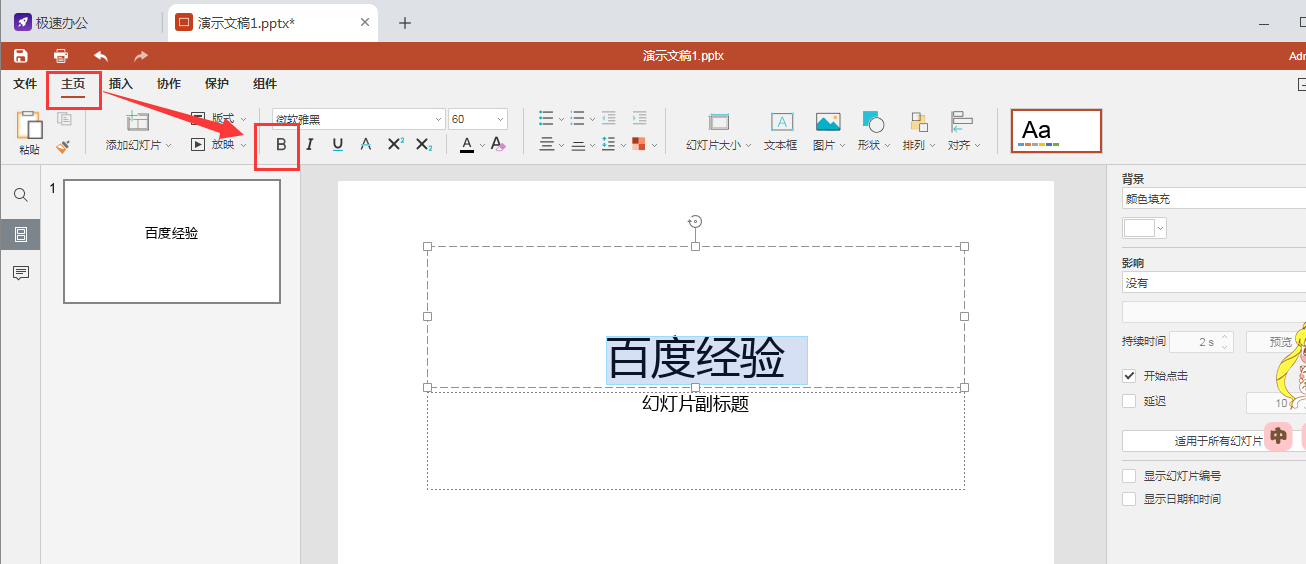Click the Redo arrow icon
This screenshot has width=1306, height=564.
click(x=141, y=56)
